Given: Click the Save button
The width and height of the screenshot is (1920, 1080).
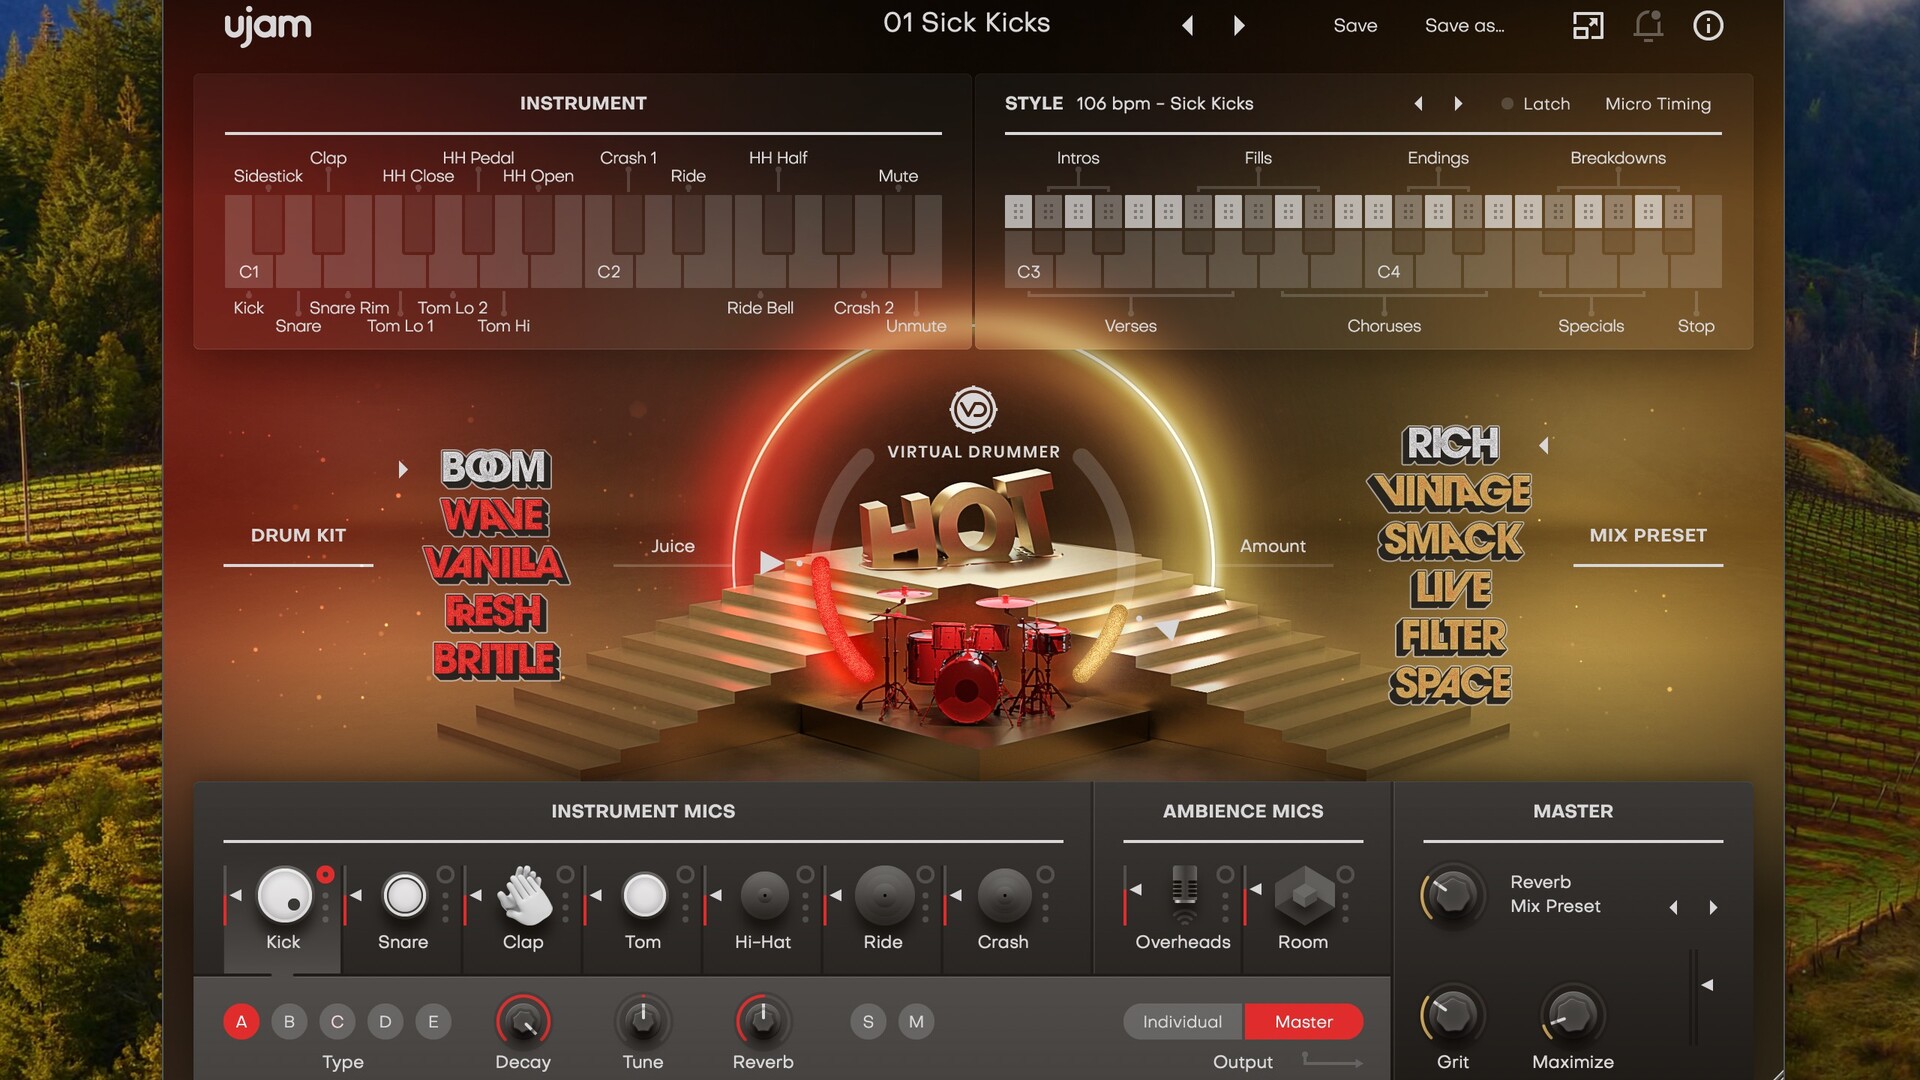Looking at the screenshot, I should pos(1355,26).
